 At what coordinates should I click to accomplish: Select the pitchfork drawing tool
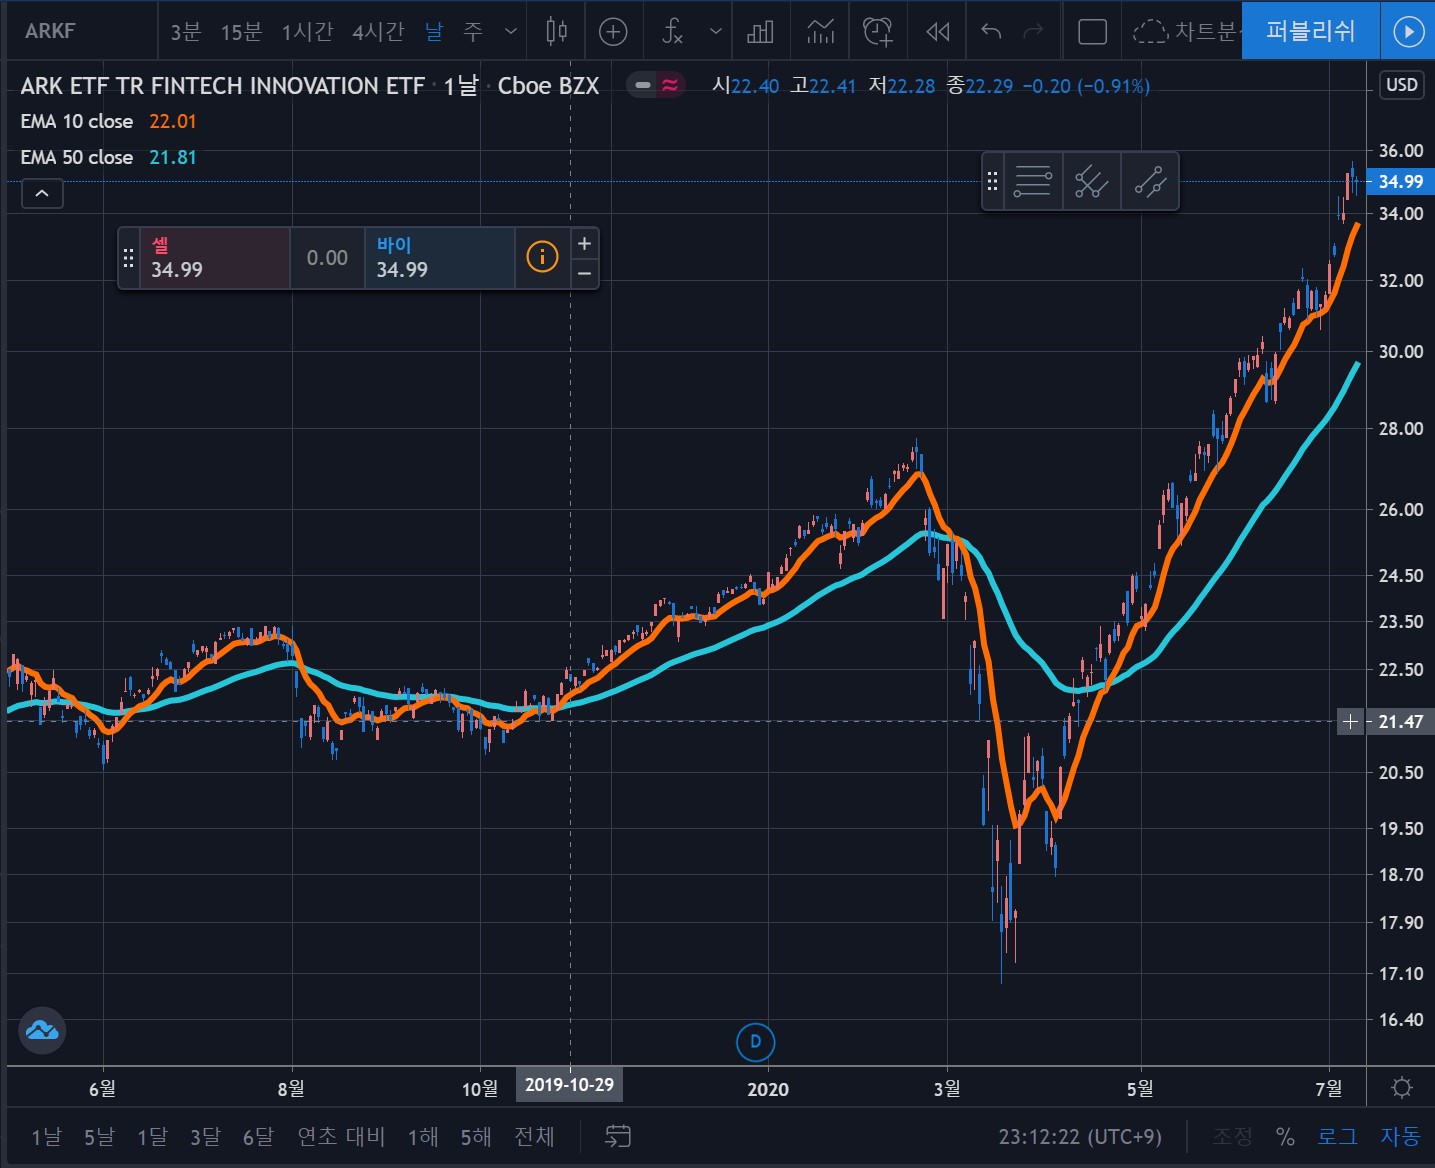click(x=1091, y=182)
